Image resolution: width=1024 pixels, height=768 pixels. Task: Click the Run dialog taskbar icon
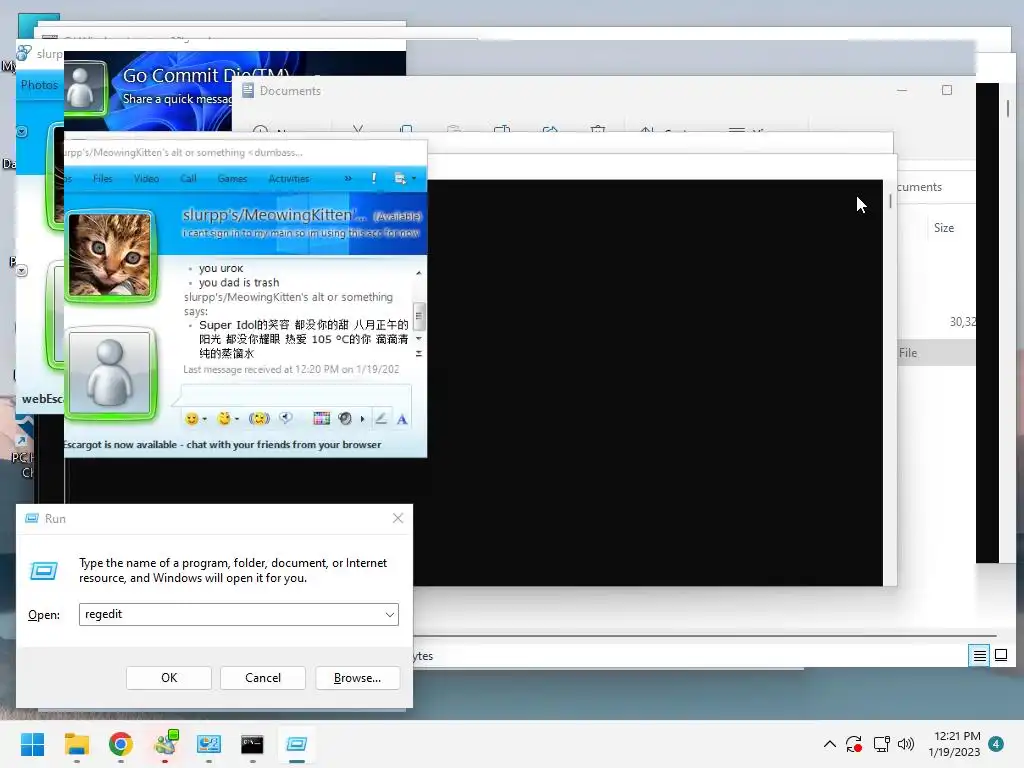pyautogui.click(x=296, y=744)
